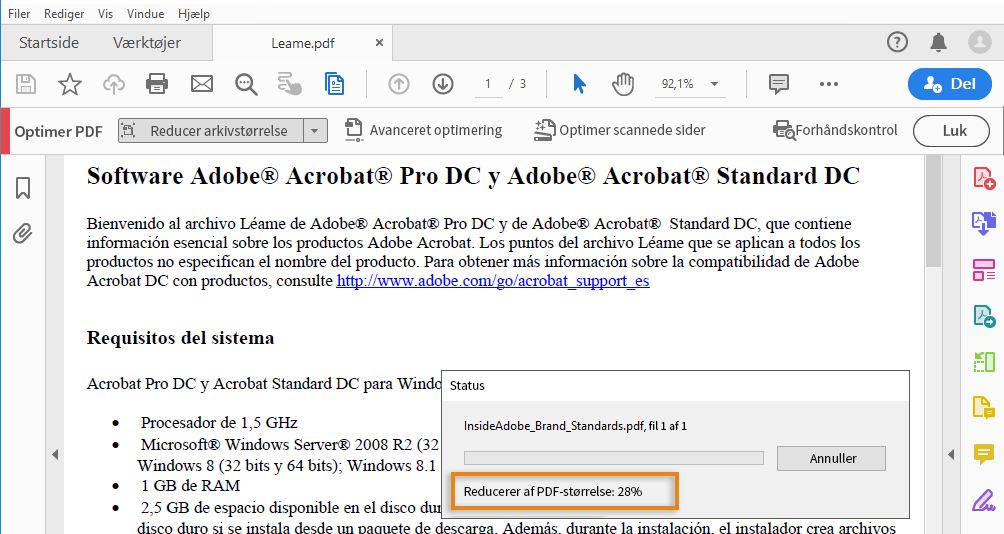The width and height of the screenshot is (1004, 534).
Task: Select the Leame.pdf document tab
Action: coord(302,43)
